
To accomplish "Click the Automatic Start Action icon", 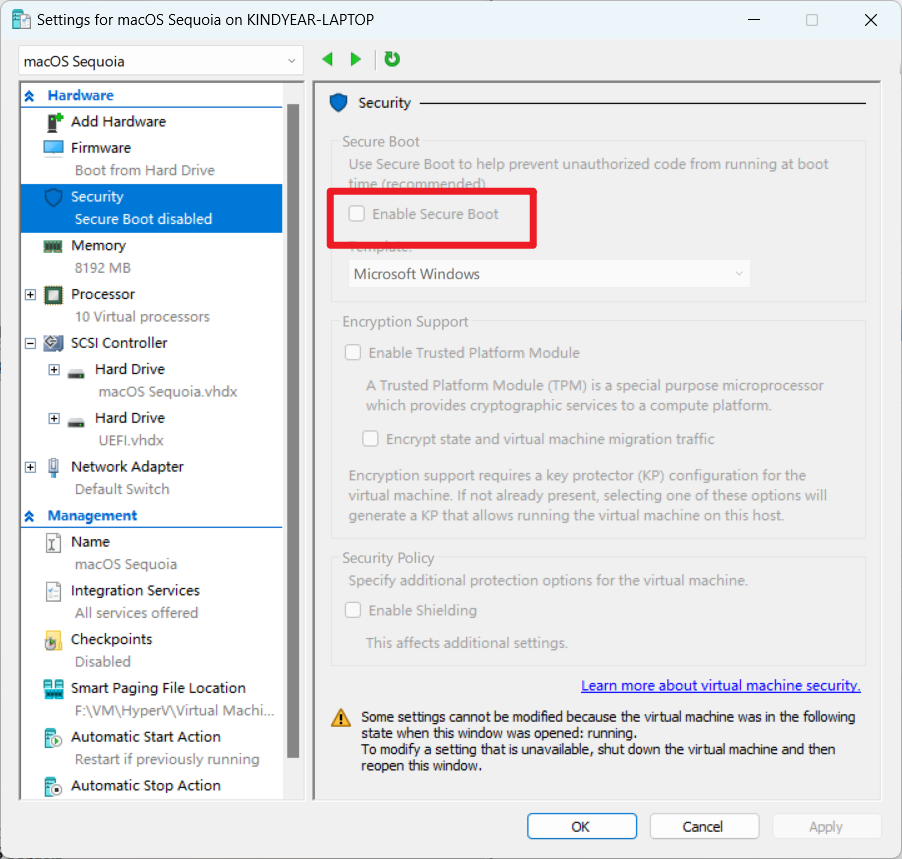I will pyautogui.click(x=53, y=738).
